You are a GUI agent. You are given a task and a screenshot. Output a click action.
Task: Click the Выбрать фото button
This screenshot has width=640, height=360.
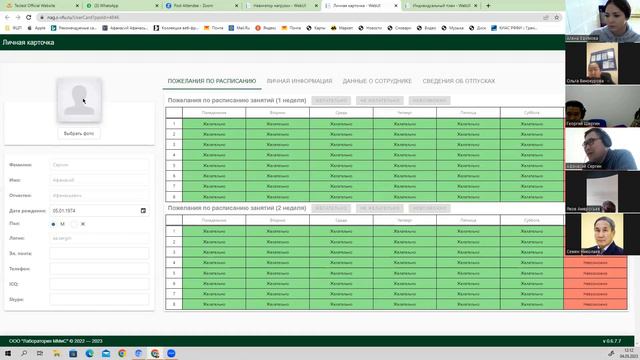pos(79,133)
